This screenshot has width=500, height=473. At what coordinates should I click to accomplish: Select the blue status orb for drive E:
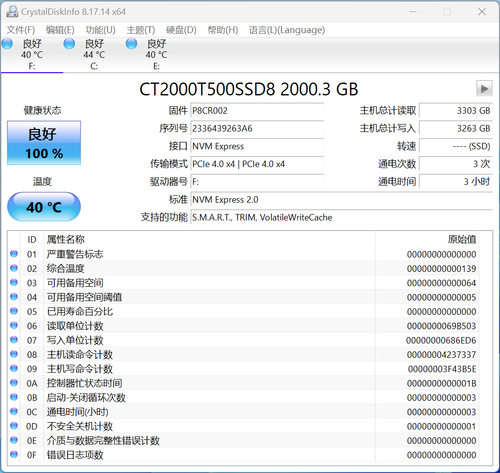coord(131,44)
